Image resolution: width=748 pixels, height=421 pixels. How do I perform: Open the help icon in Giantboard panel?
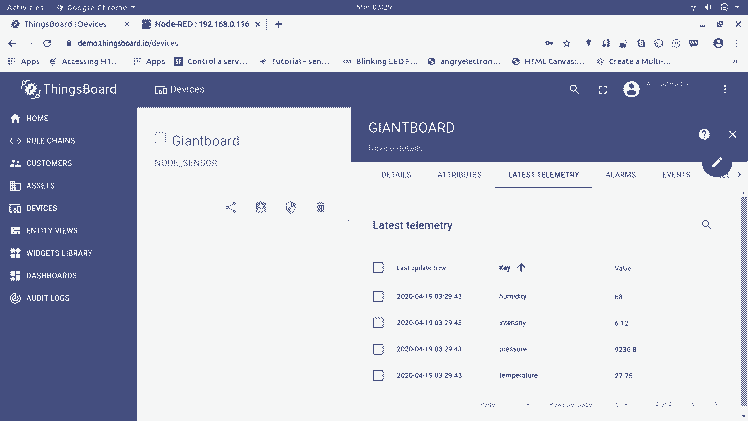coord(704,134)
